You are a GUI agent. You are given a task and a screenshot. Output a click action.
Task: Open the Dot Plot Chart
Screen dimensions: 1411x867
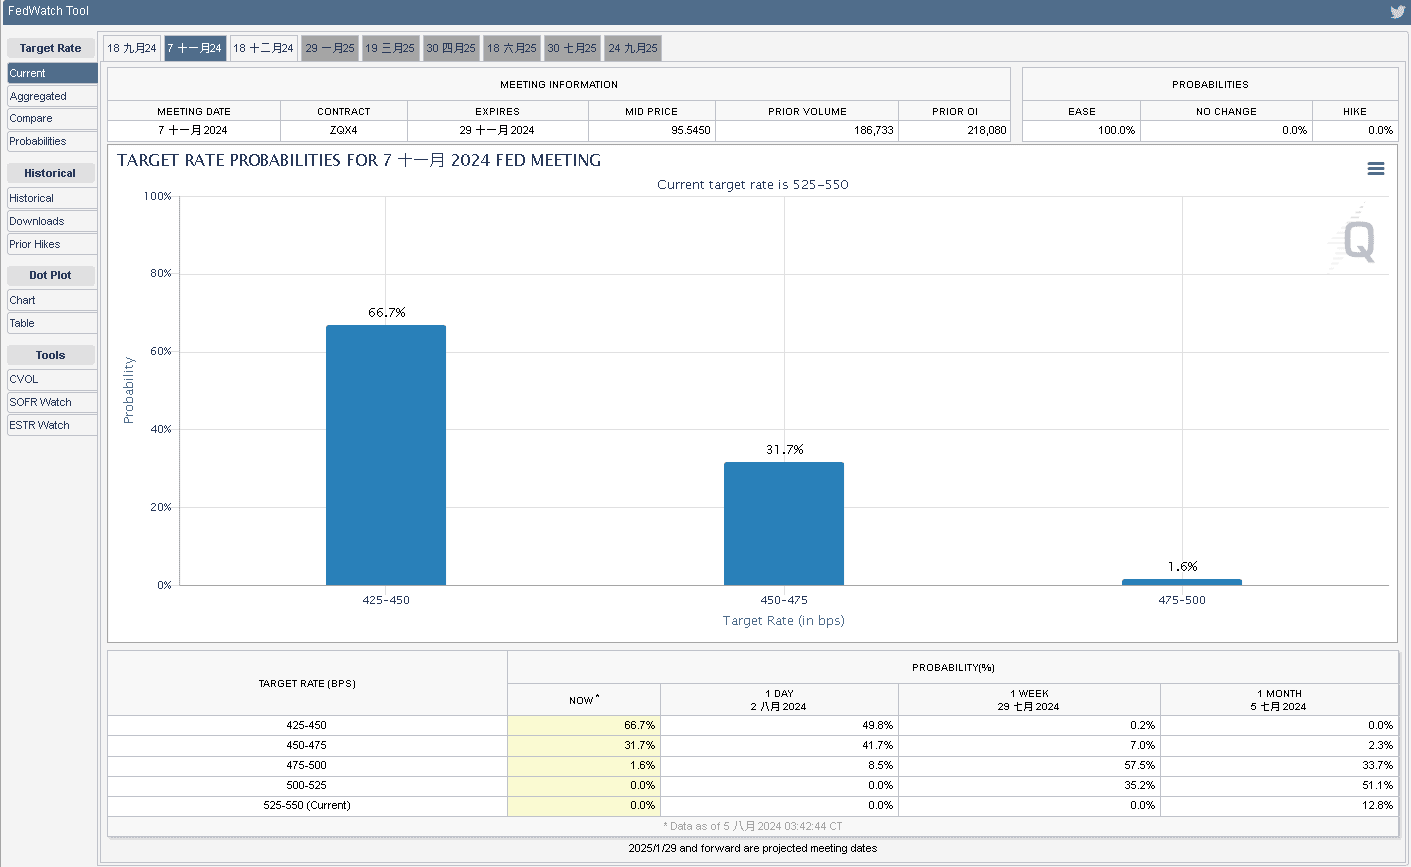click(52, 300)
